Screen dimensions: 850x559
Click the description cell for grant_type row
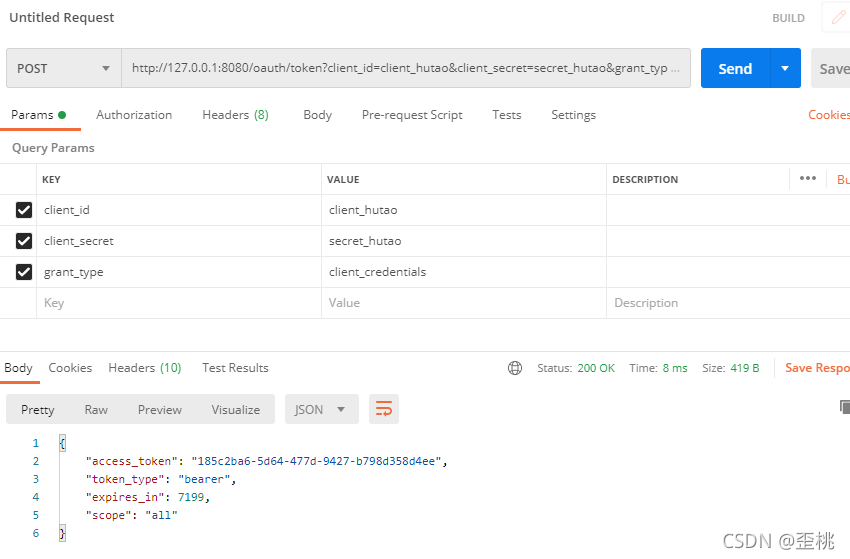coord(728,272)
